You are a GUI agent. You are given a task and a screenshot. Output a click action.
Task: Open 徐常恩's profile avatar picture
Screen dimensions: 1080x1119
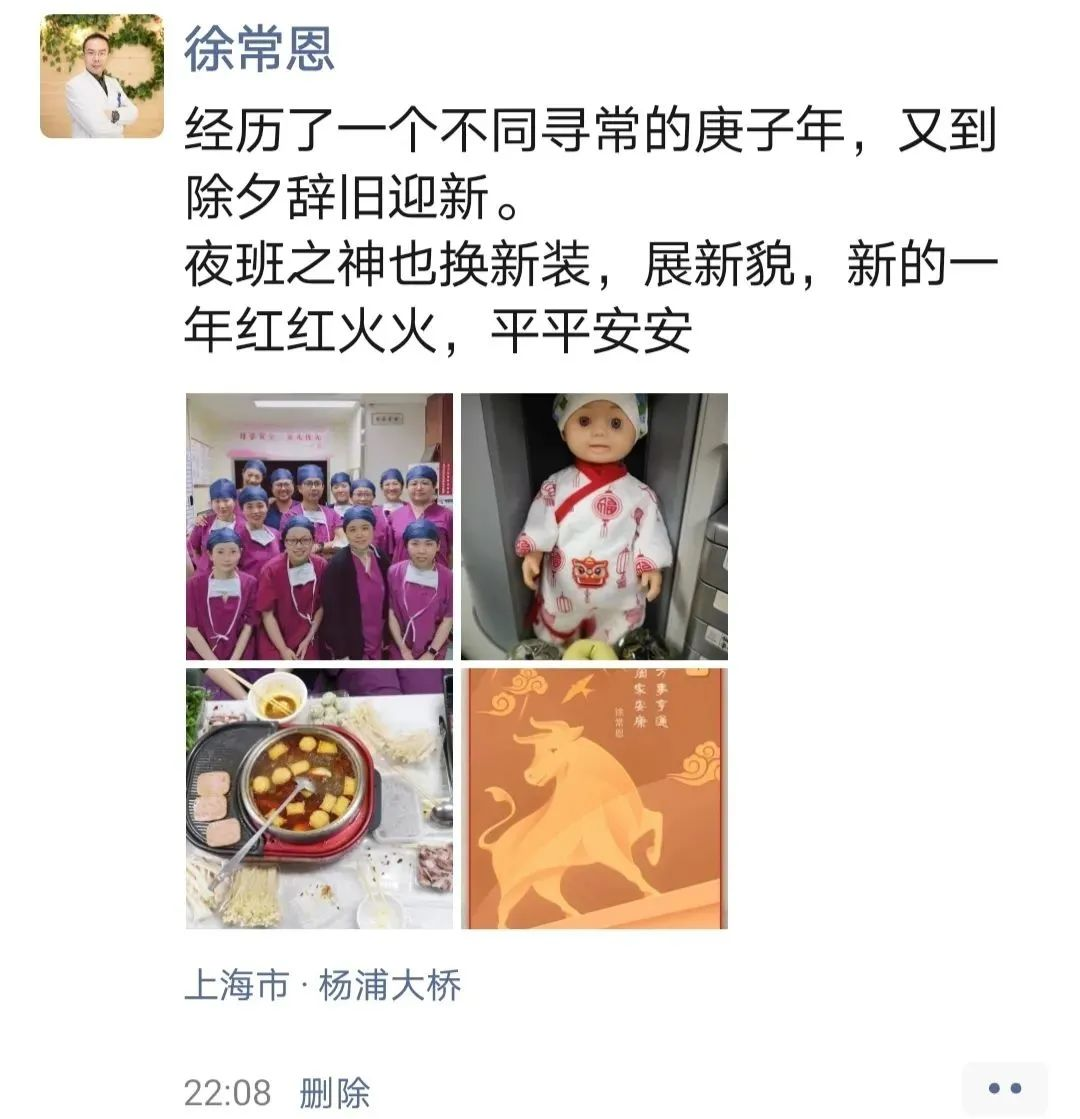pos(101,76)
